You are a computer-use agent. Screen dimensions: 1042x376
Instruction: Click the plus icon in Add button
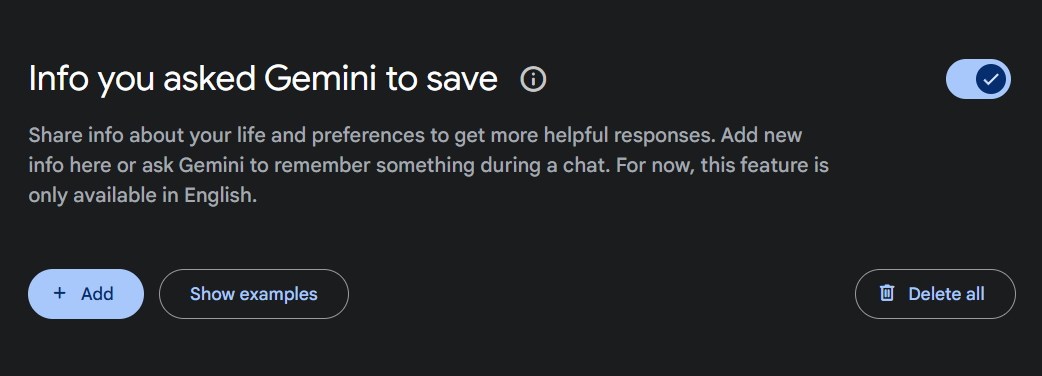(x=59, y=293)
